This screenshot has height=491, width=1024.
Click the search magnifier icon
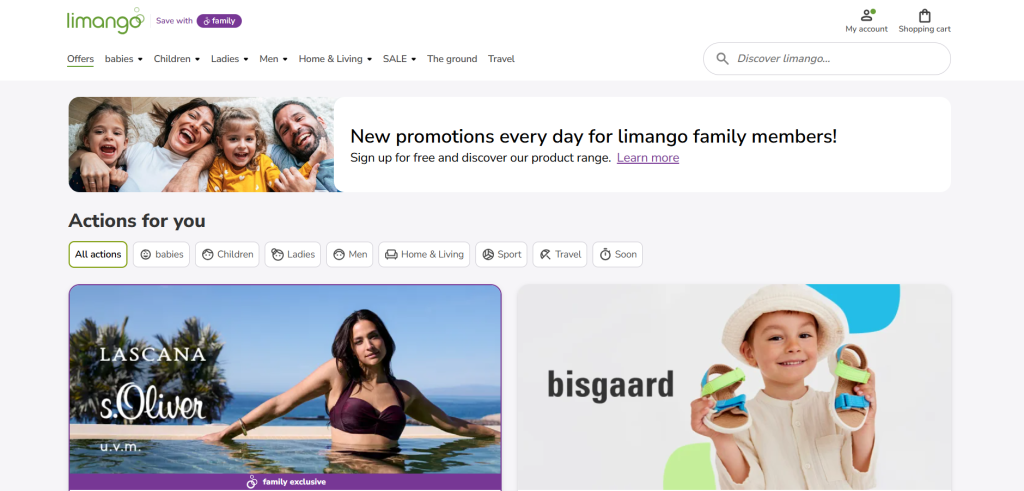(x=722, y=59)
